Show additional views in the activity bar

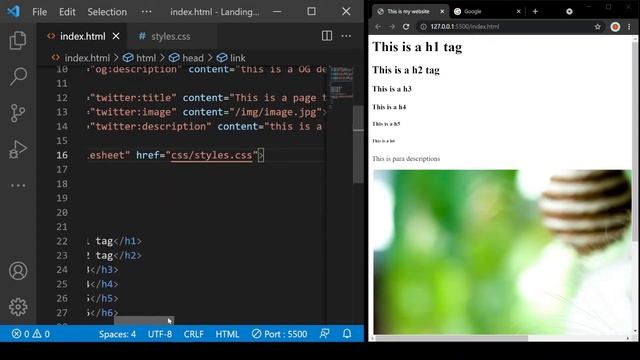coord(18,185)
